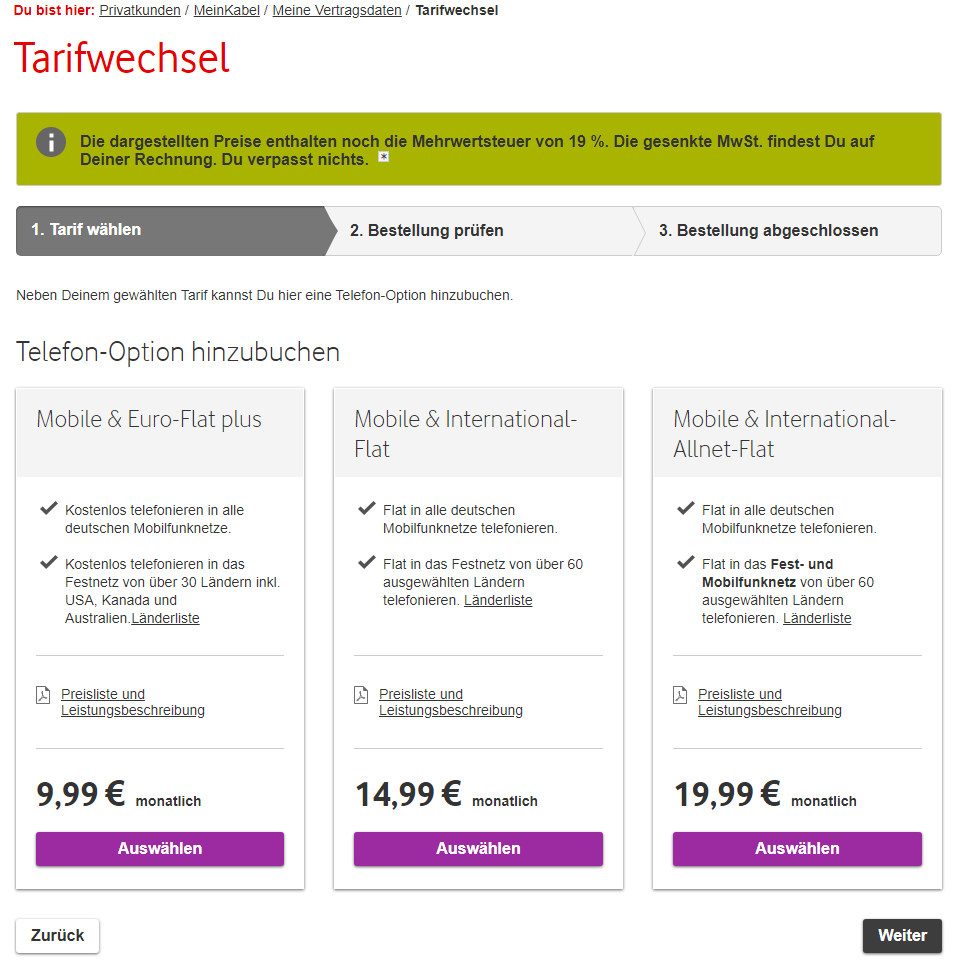Image resolution: width=954 pixels, height=971 pixels.
Task: Navigate to MeinKabel in breadcrumb
Action: pos(227,11)
